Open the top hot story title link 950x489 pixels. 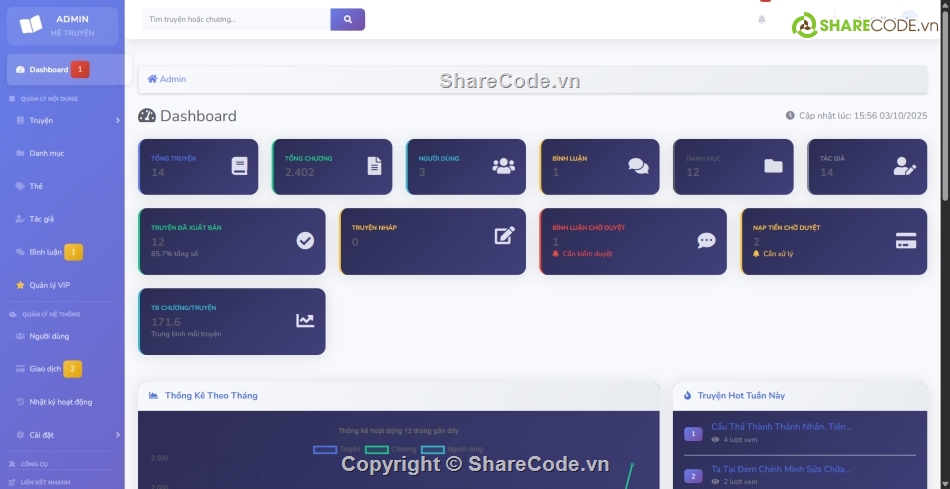tap(781, 426)
